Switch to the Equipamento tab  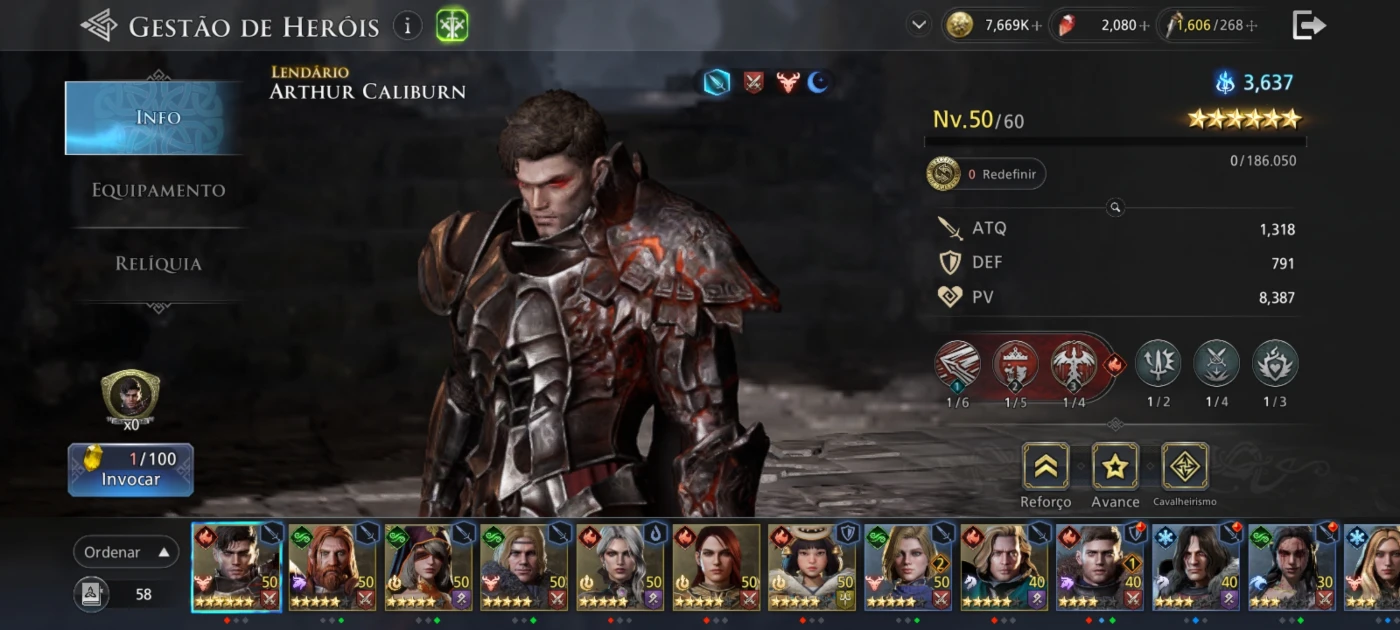[158, 190]
